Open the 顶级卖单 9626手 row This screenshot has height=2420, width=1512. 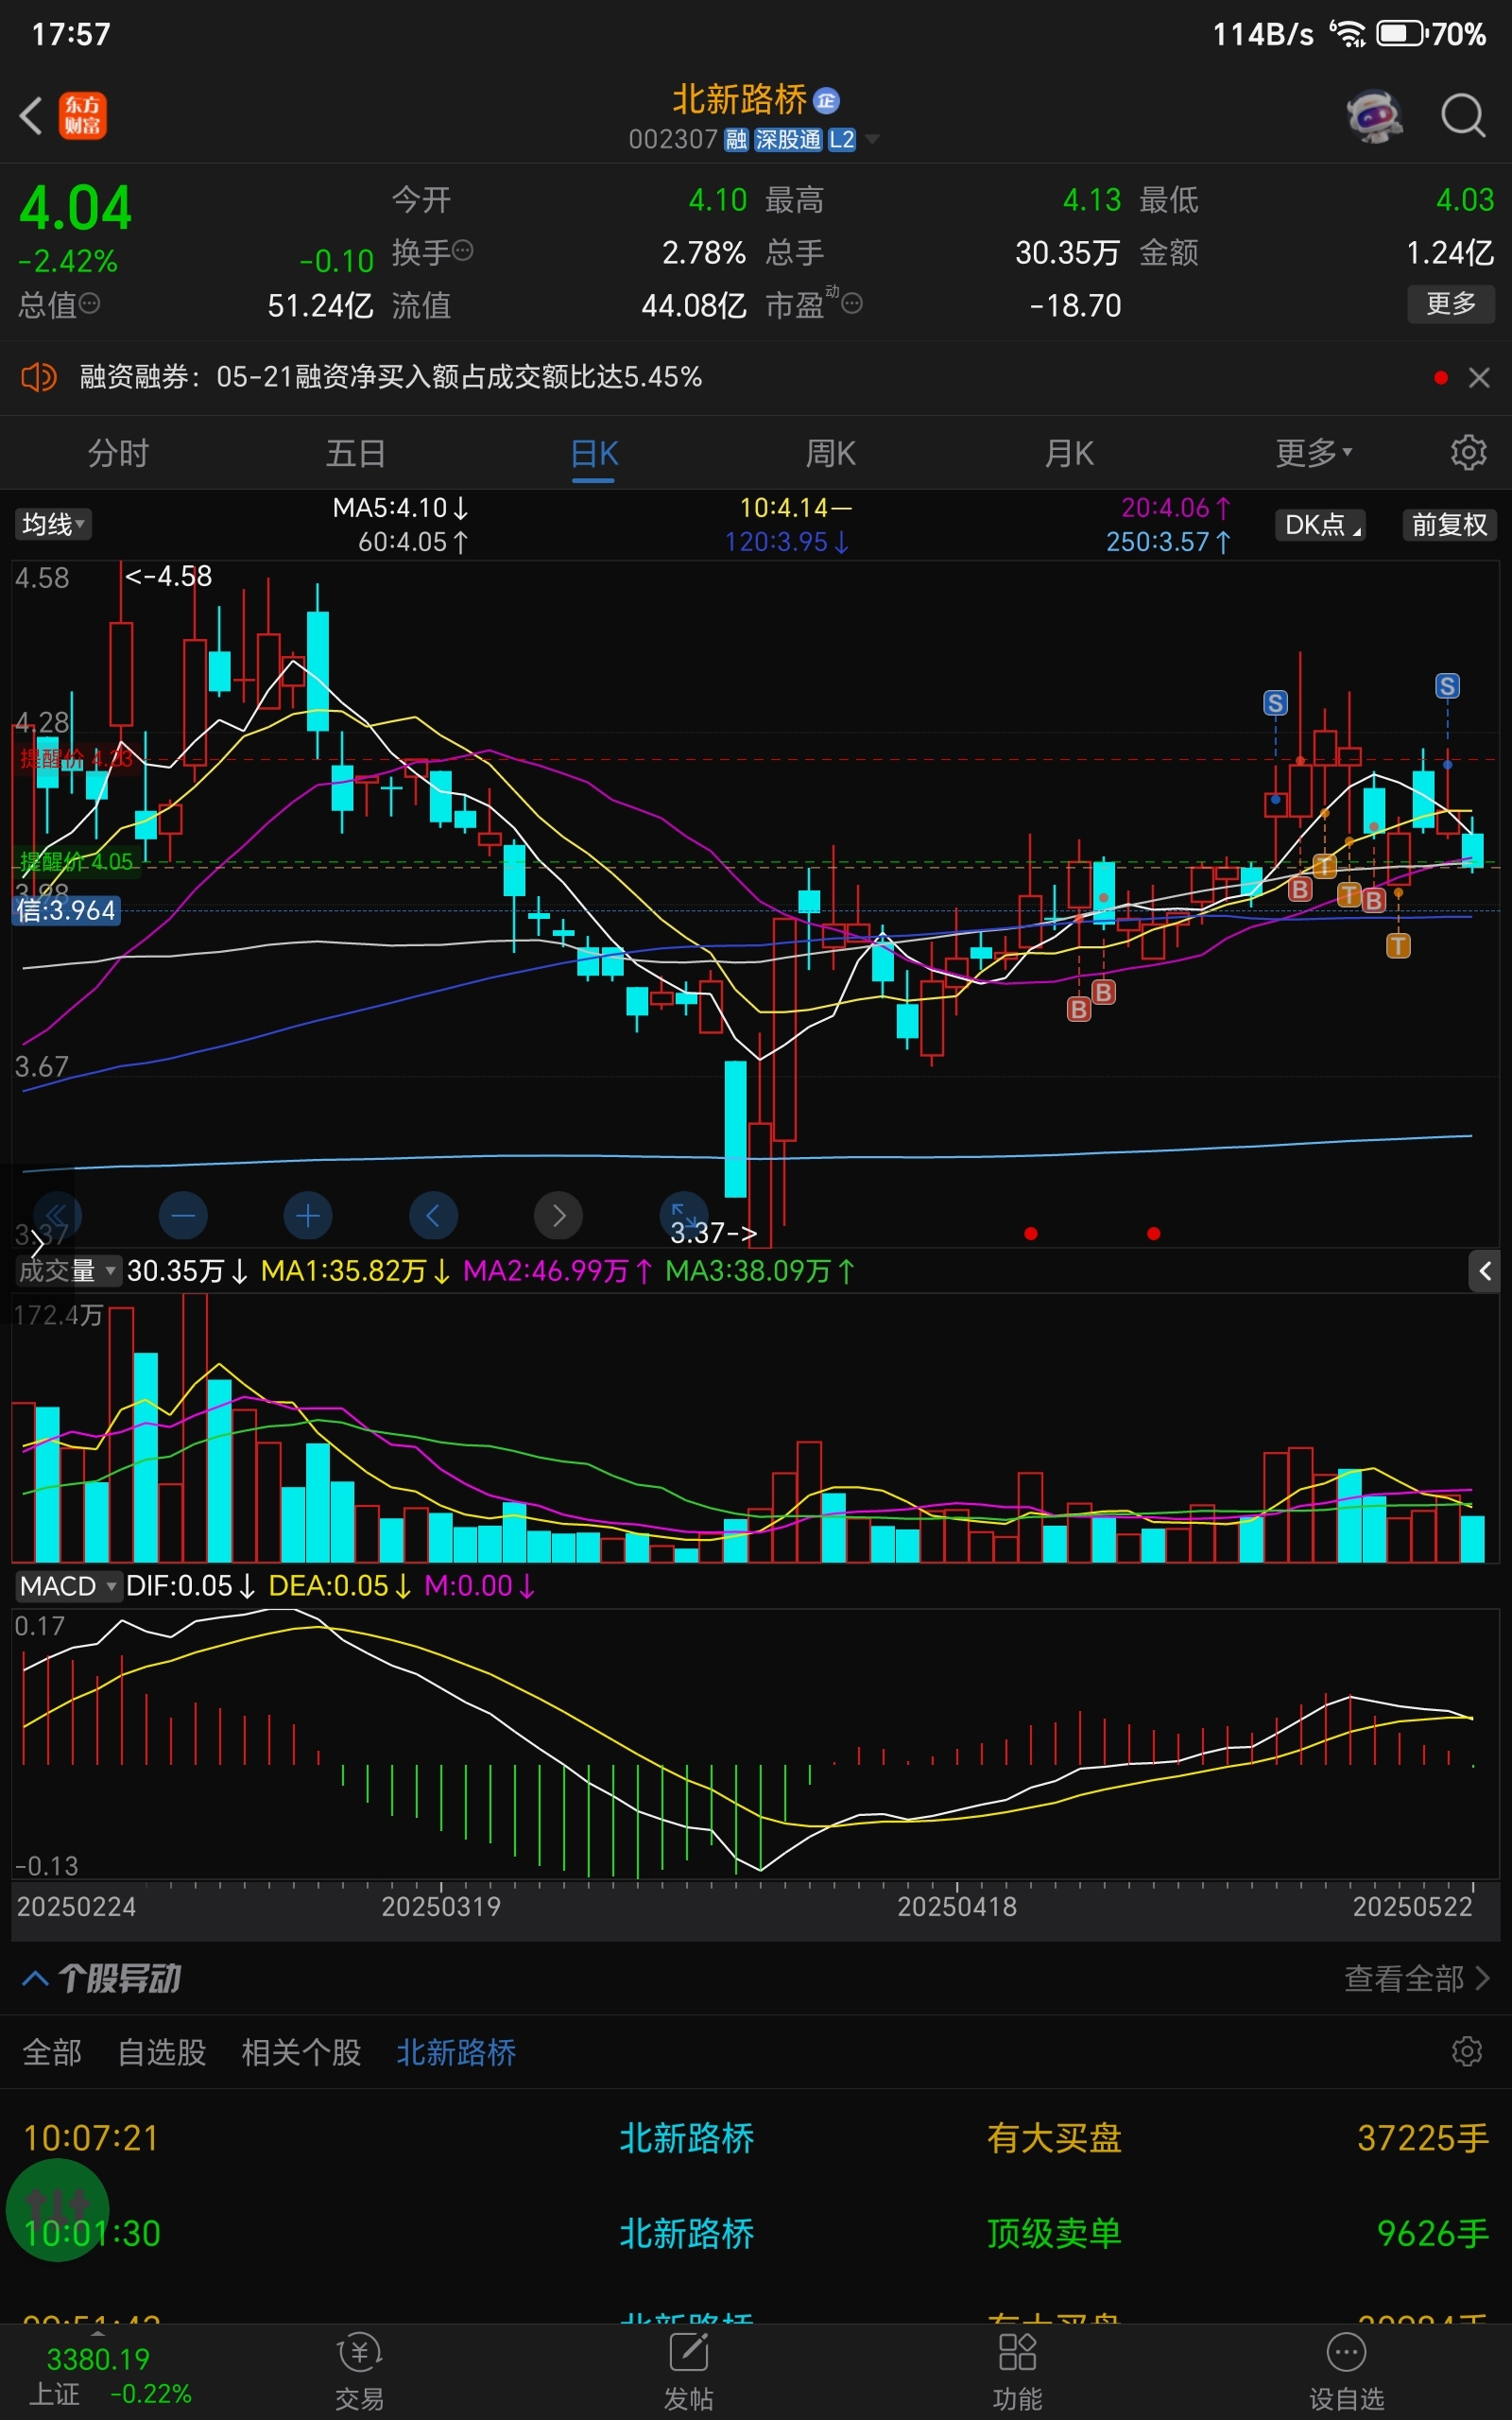[x=756, y=2233]
